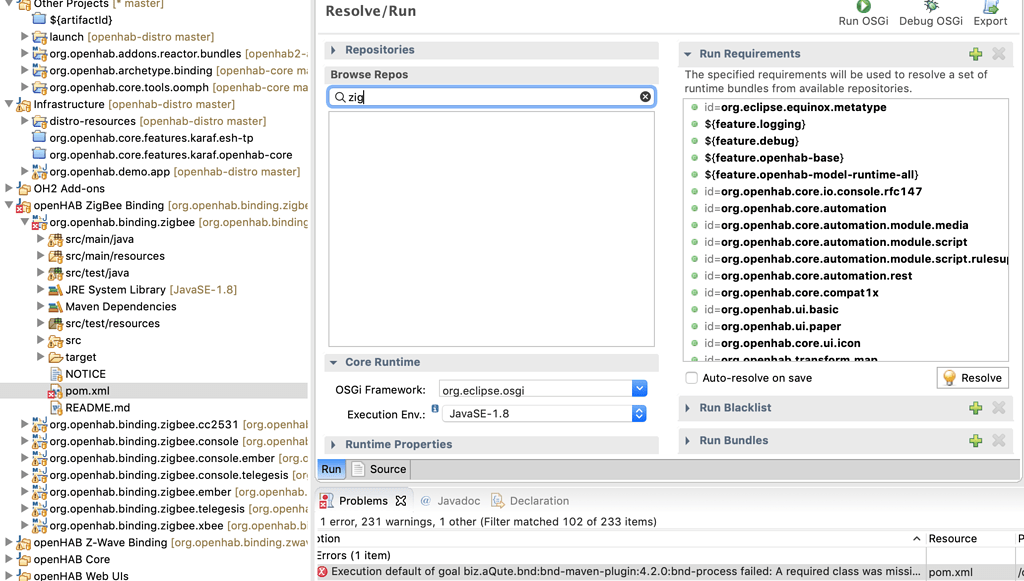Select org.openhab.core.compat1x requirement
Image resolution: width=1024 pixels, height=581 pixels.
coord(791,292)
